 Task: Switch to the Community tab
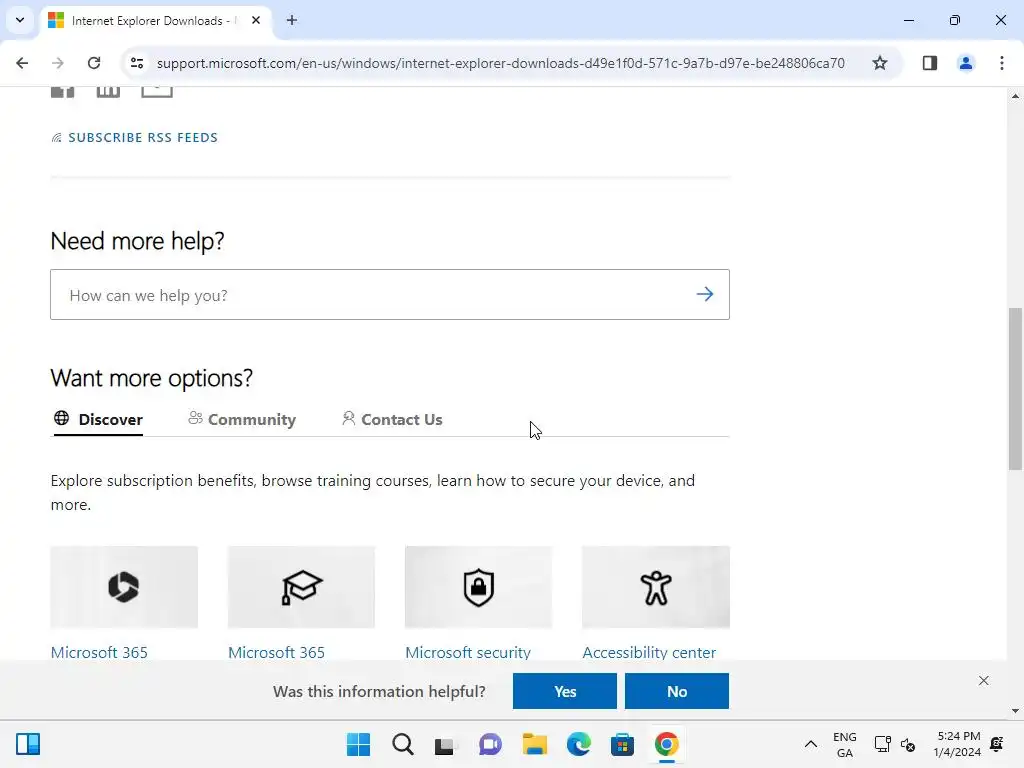(x=242, y=419)
